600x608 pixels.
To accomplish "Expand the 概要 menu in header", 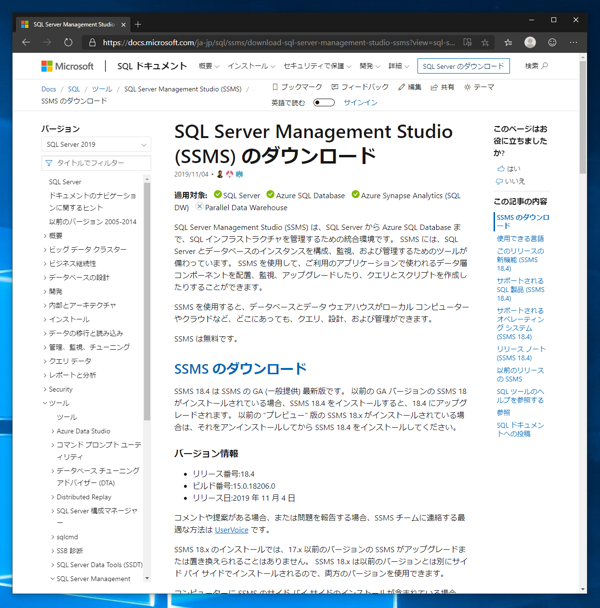I will 209,66.
